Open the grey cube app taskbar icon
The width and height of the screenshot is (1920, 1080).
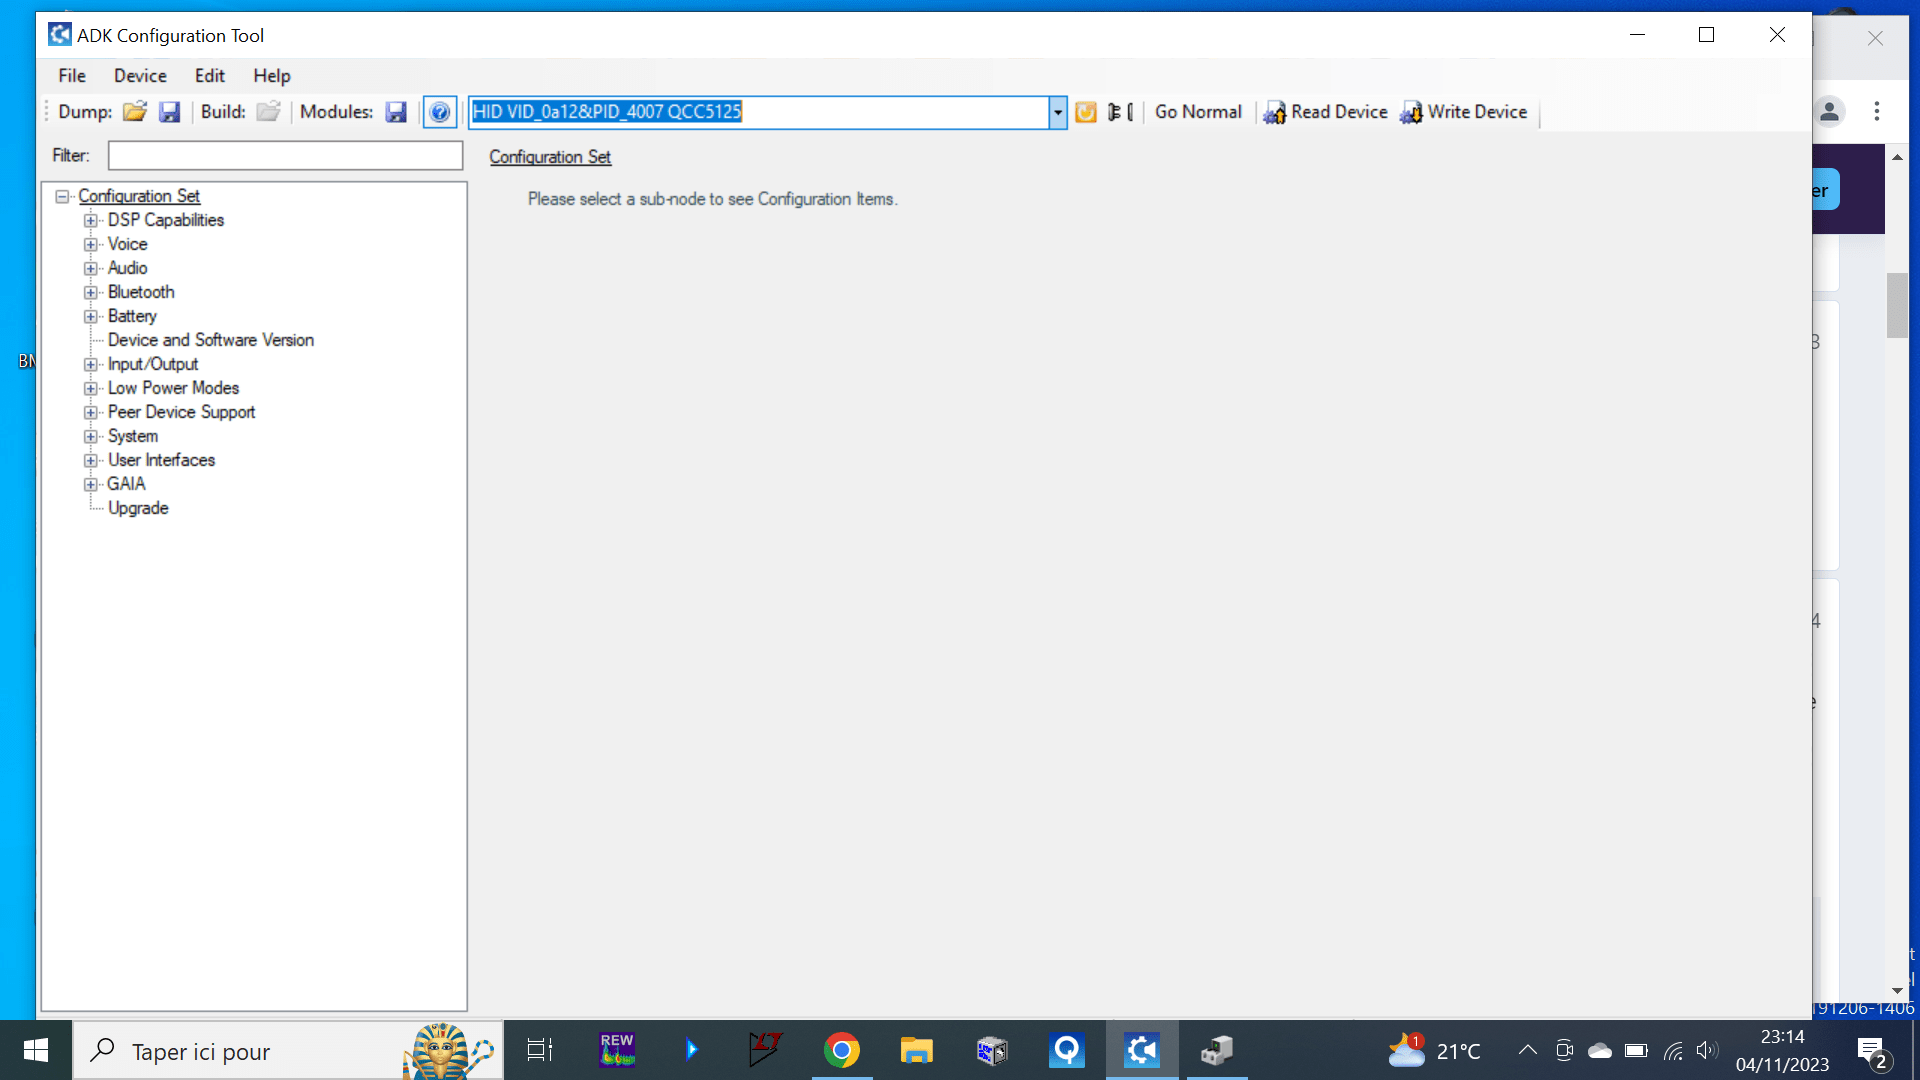click(x=992, y=1050)
